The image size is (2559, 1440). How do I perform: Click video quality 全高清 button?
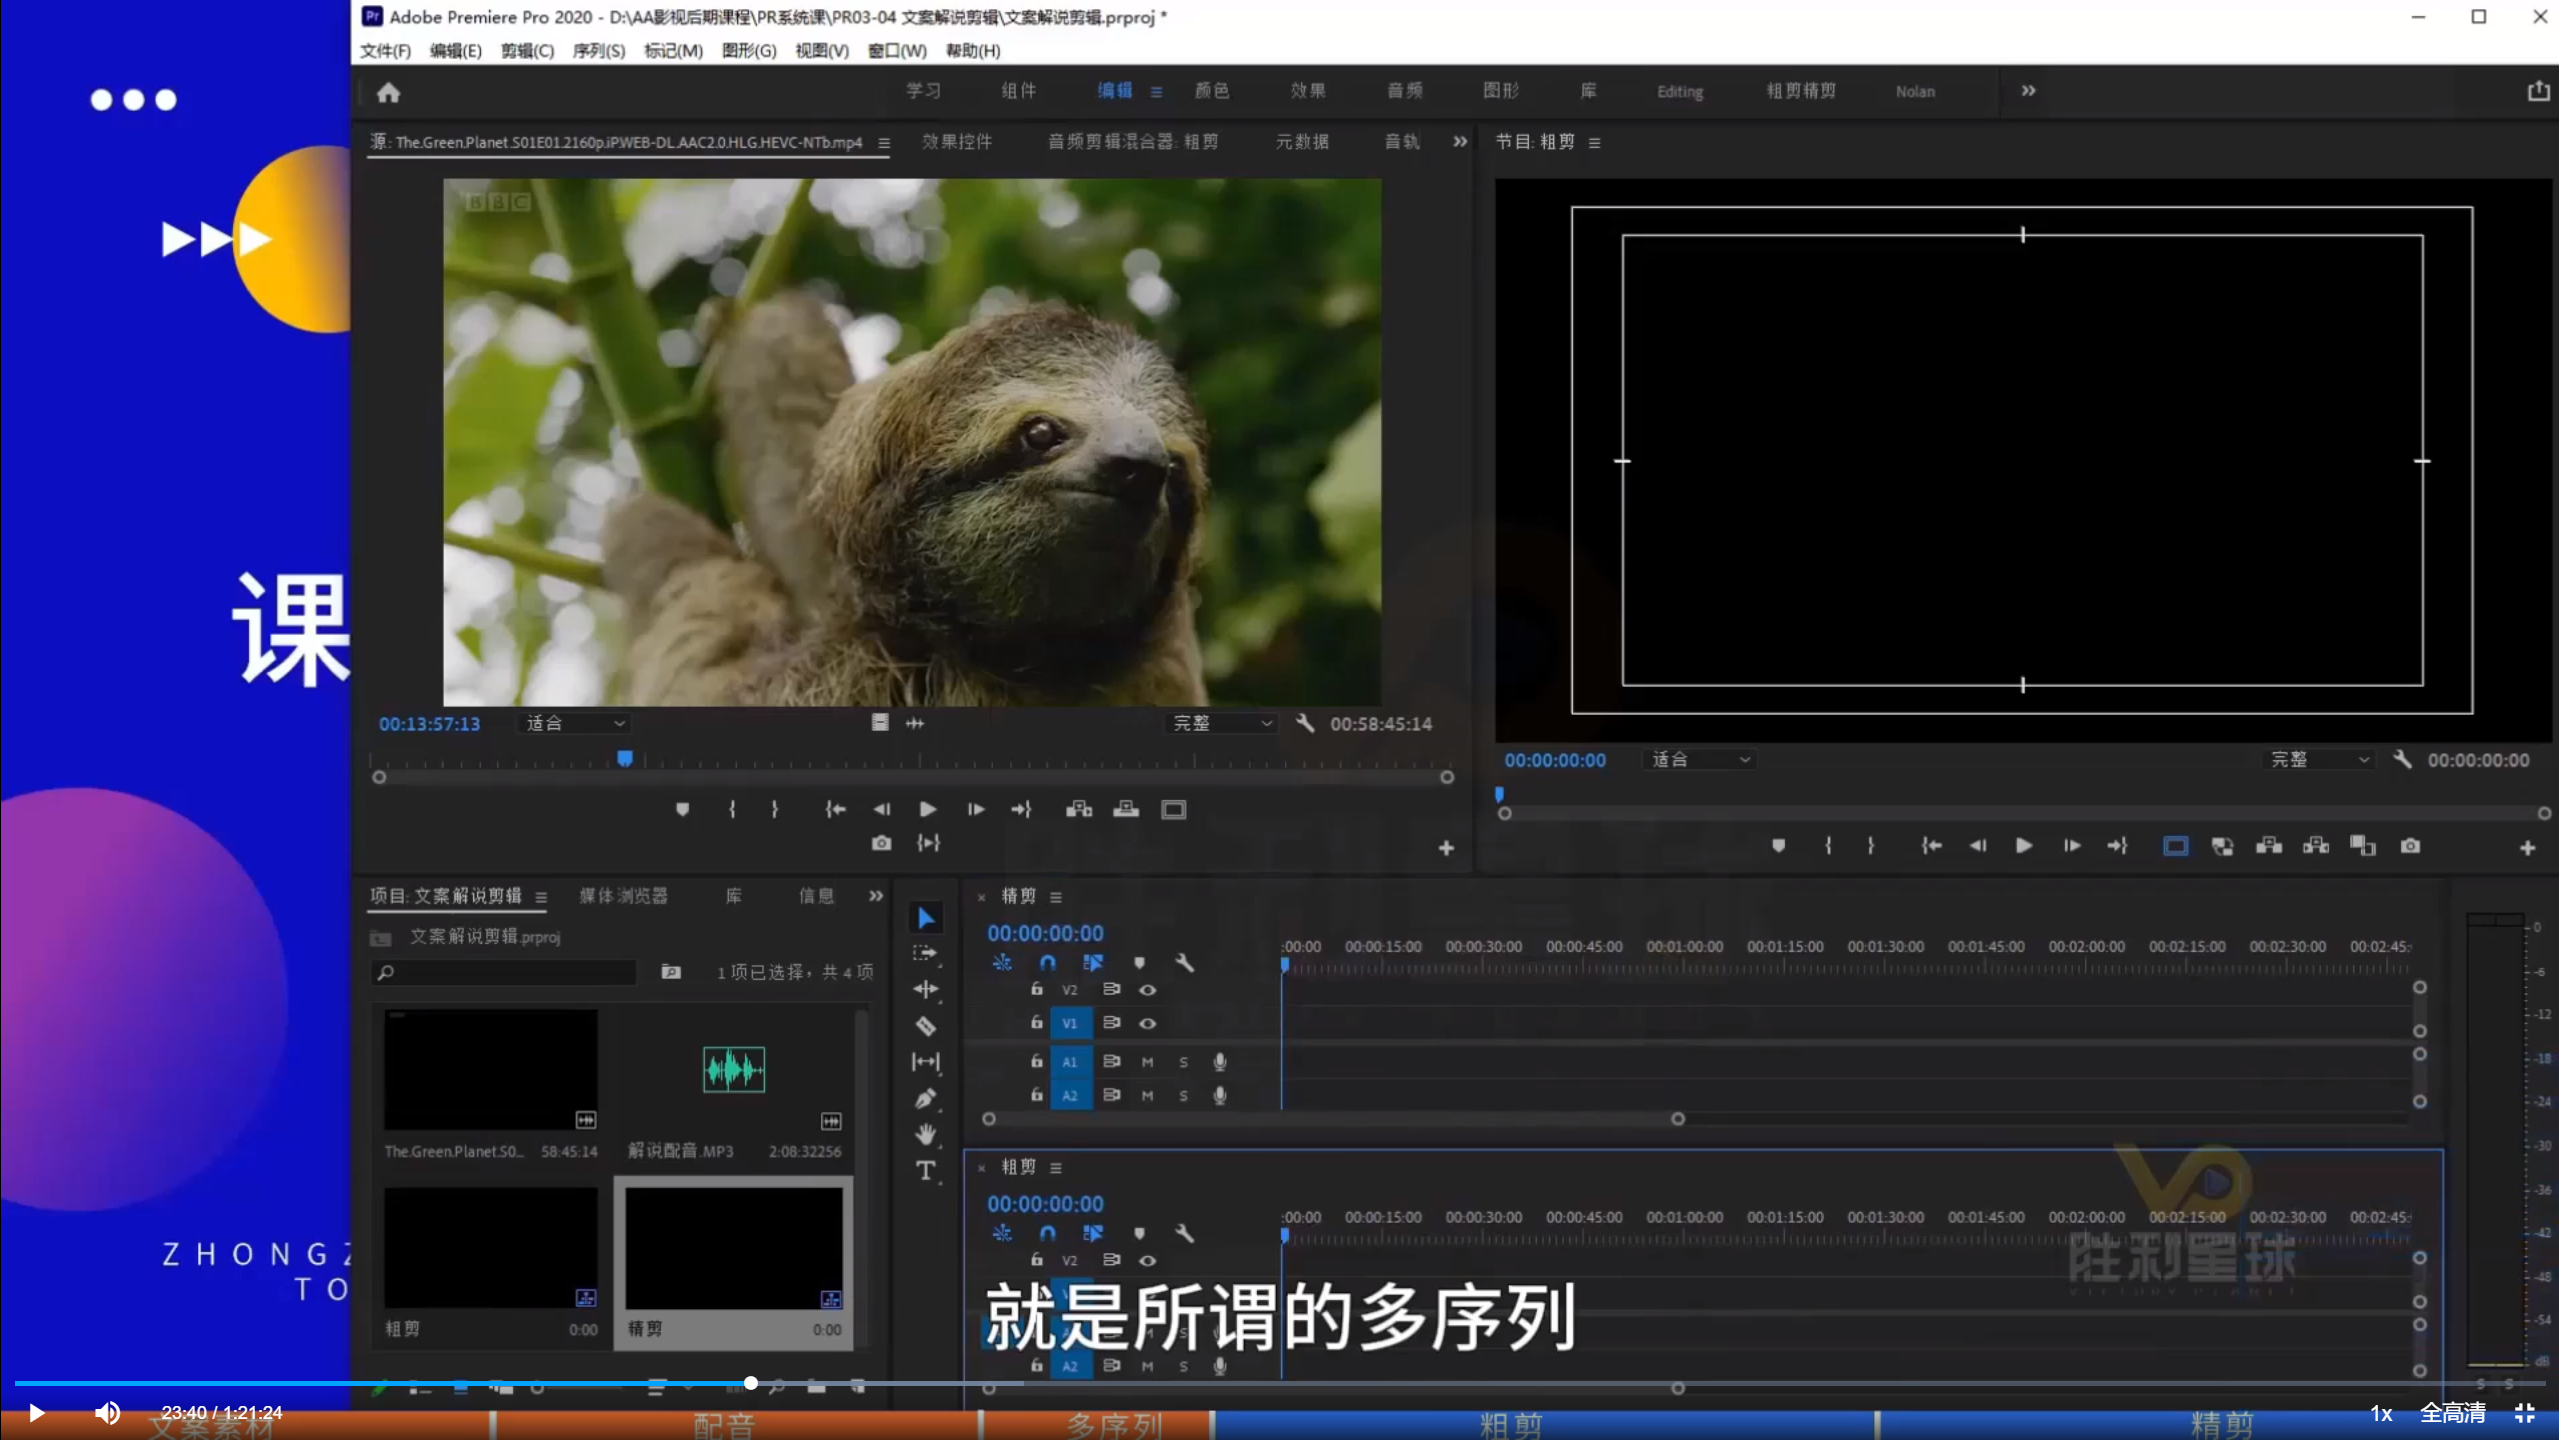pos(2452,1413)
